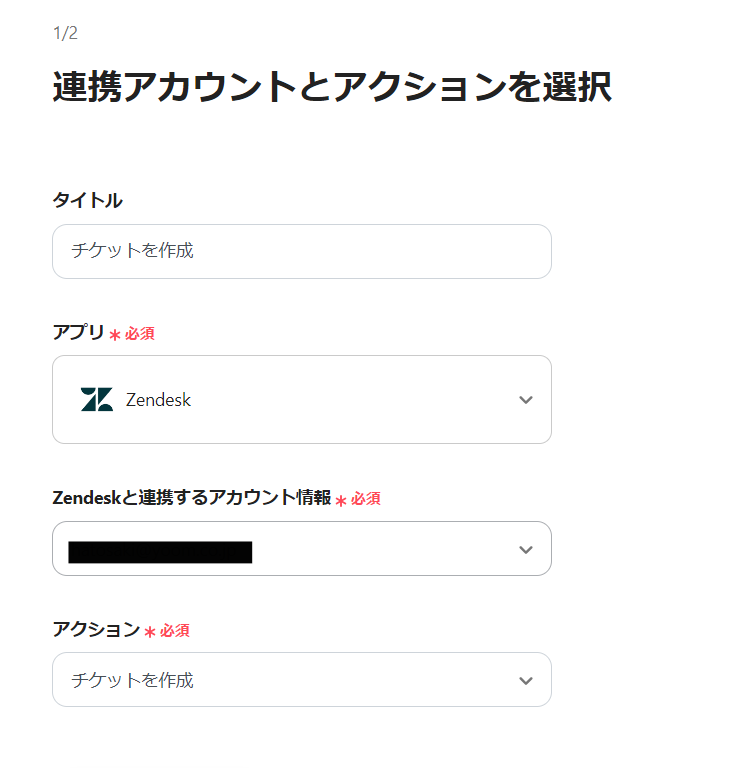
Task: Expand the アプリ dropdown chevron
Action: (x=526, y=400)
